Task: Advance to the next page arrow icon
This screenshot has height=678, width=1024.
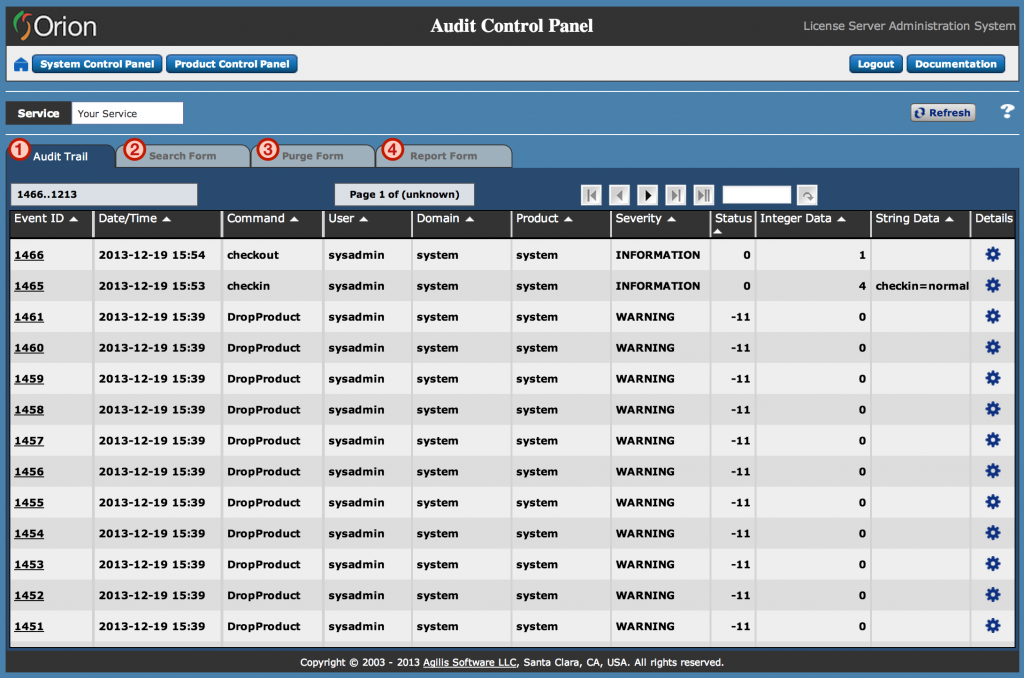Action: [x=646, y=194]
